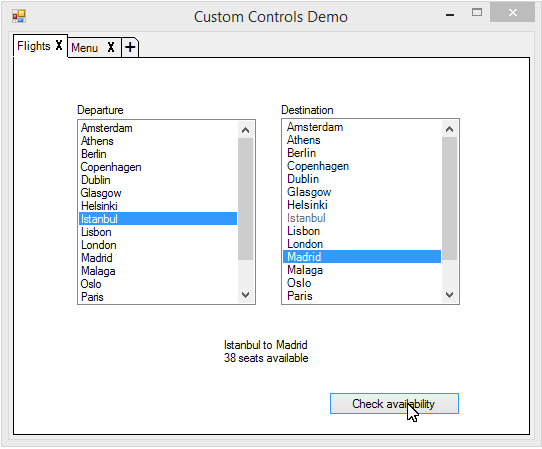Switch to the Flights tab
This screenshot has height=449, width=542.
(34, 46)
